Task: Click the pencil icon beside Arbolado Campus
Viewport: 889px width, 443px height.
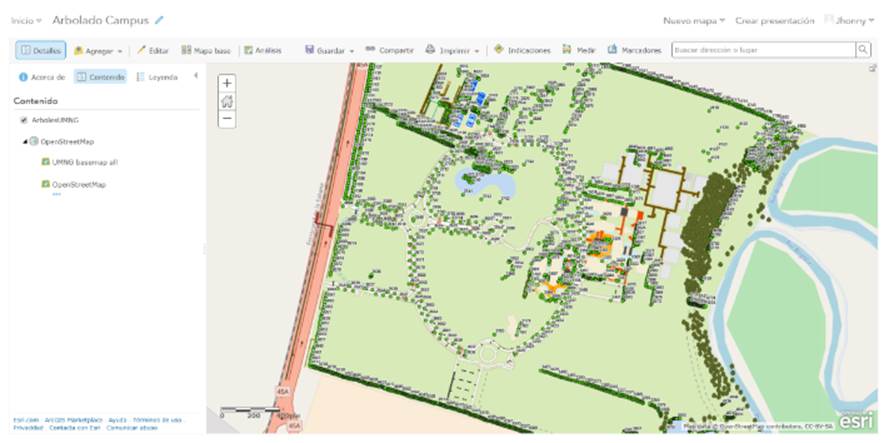Action: (x=159, y=20)
